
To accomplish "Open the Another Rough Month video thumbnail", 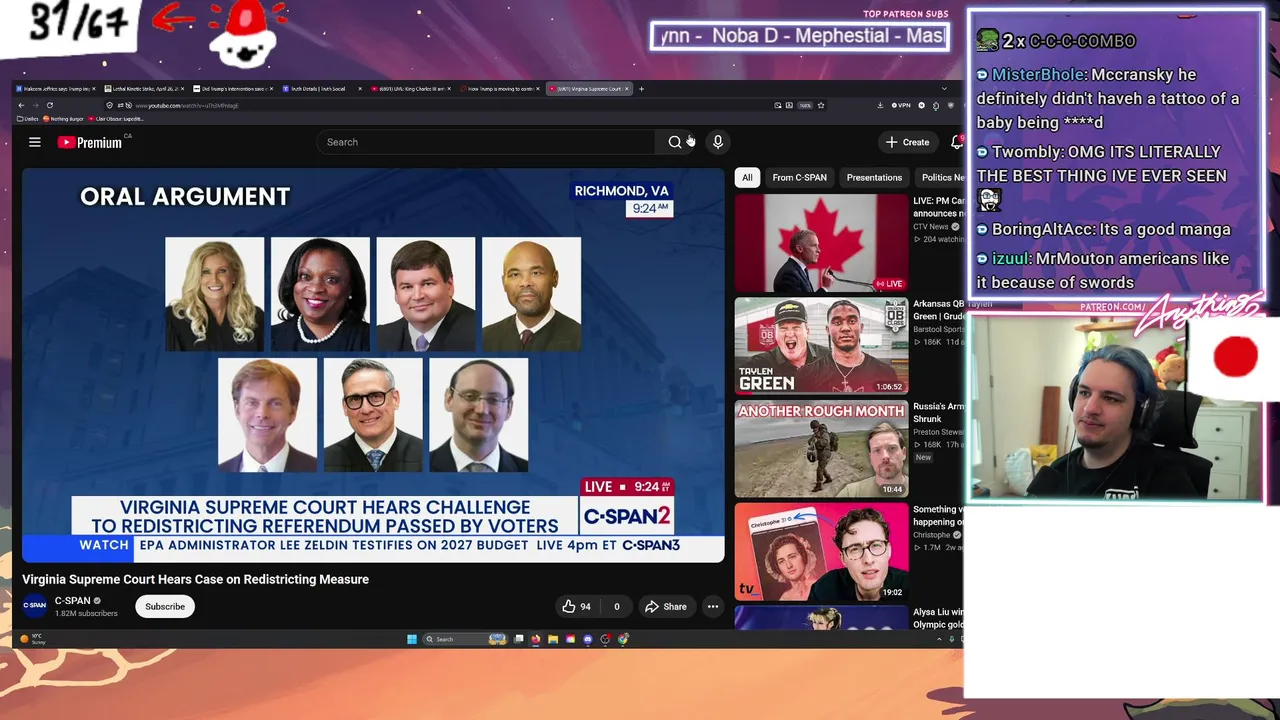I will (821, 449).
